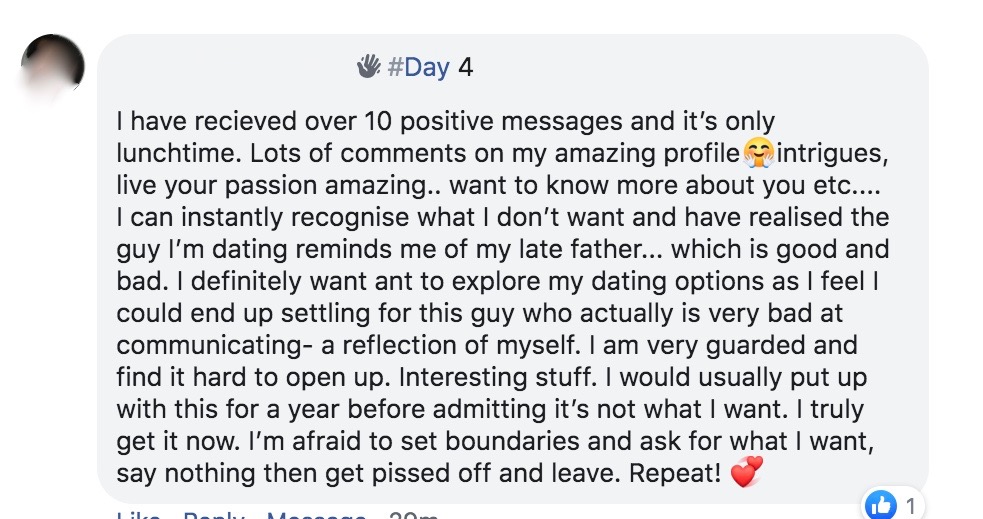Viewport: 983px width, 519px height.
Task: Click the two hearts emoji after Repeat!
Action: [746, 473]
